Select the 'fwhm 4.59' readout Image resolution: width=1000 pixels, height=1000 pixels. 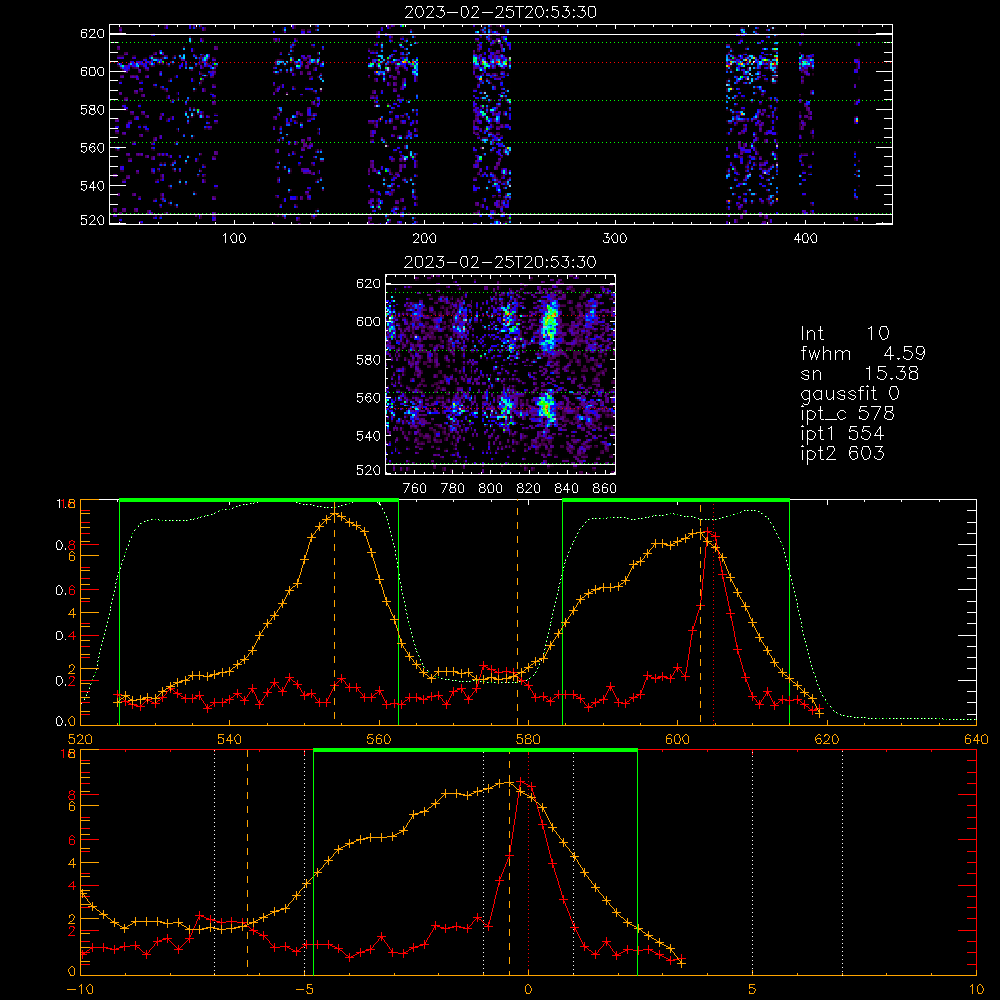(862, 353)
